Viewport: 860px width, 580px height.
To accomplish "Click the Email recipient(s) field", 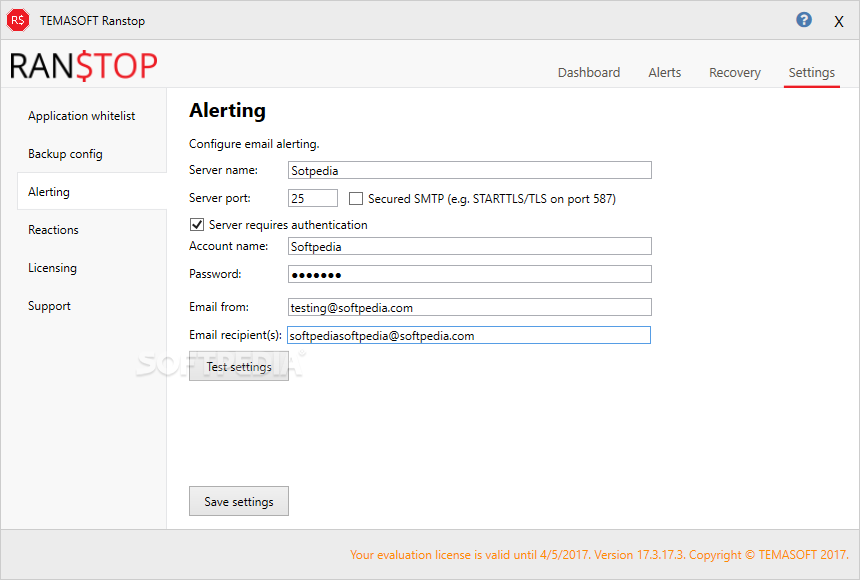I will (469, 335).
